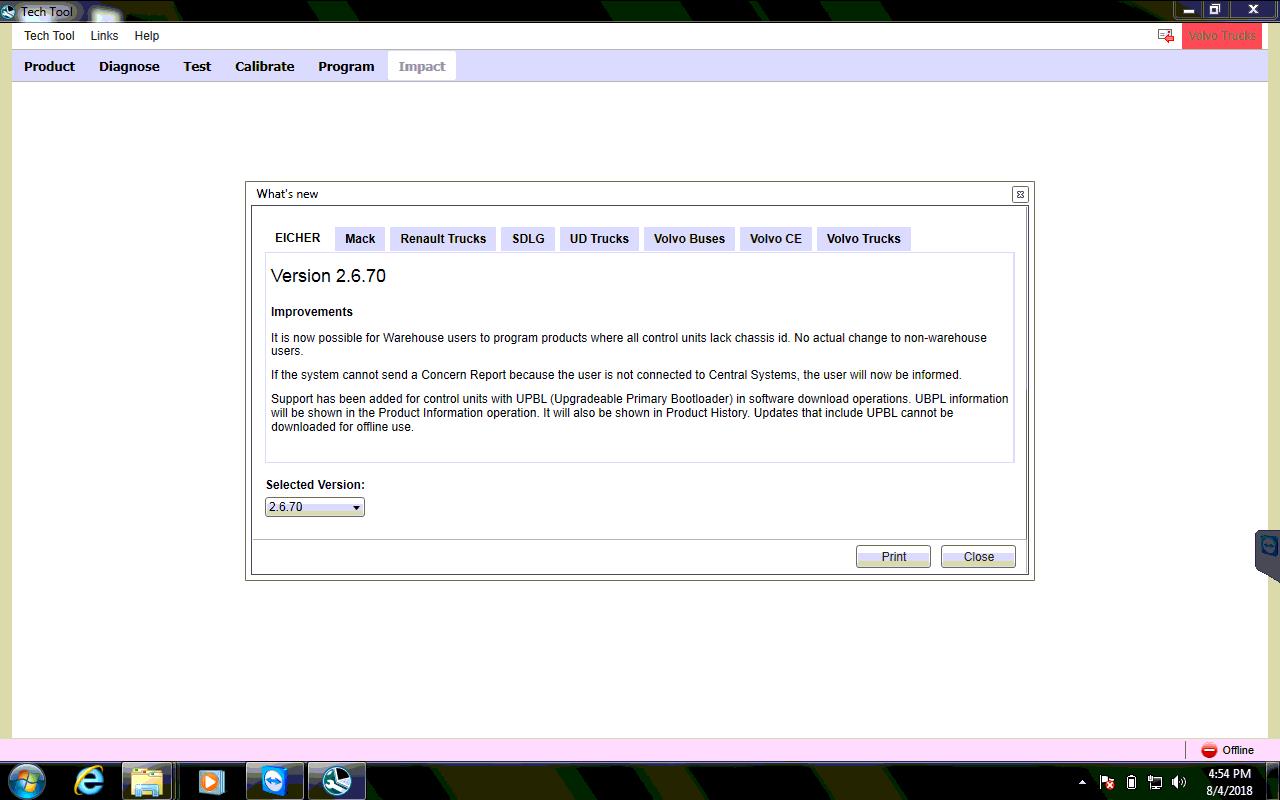This screenshot has height=800, width=1280.
Task: Open Action Center flag icon
Action: point(1107,782)
